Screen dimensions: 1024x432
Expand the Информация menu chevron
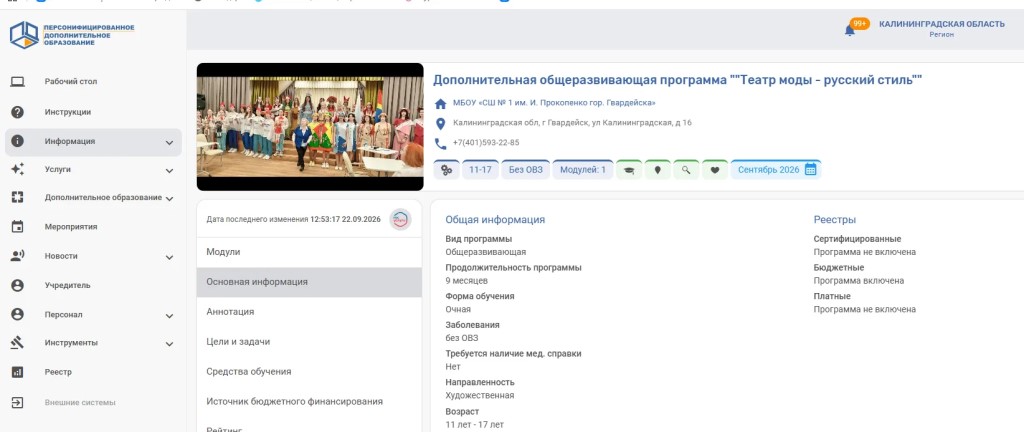tap(169, 142)
